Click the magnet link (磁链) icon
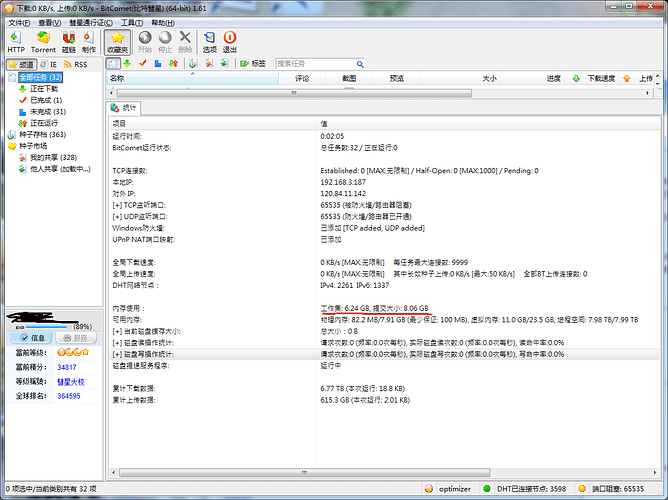This screenshot has width=668, height=500. [69, 42]
